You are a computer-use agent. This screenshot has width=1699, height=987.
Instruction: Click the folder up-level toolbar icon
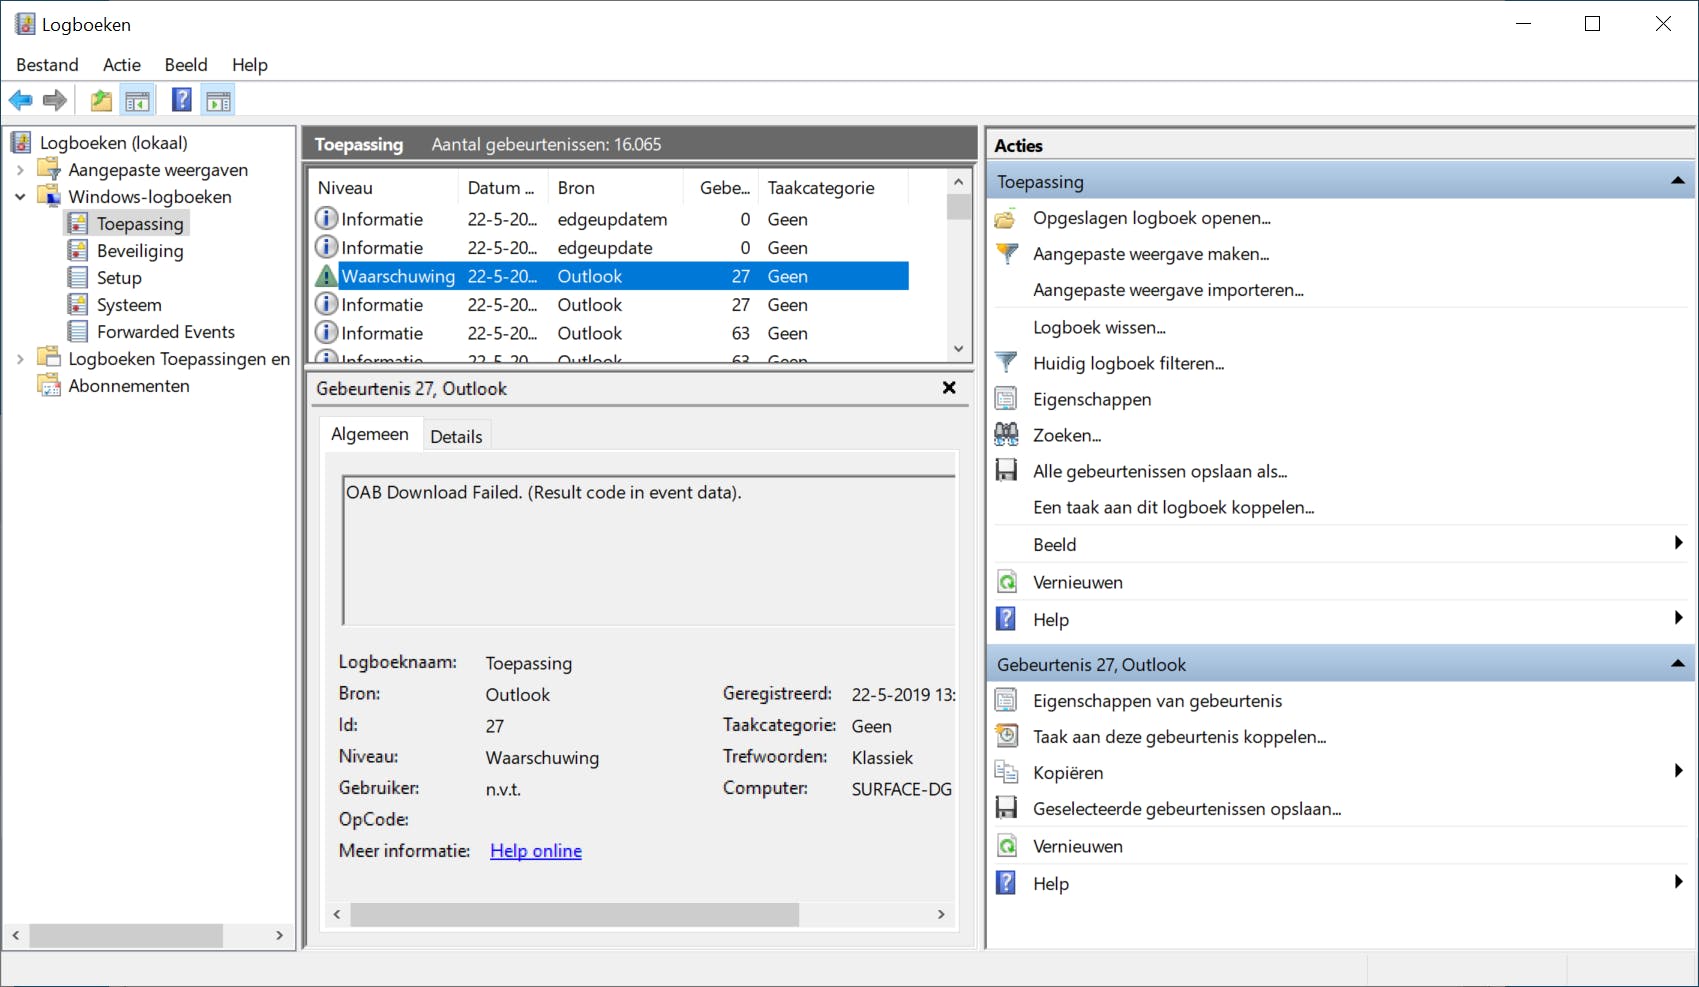[101, 100]
